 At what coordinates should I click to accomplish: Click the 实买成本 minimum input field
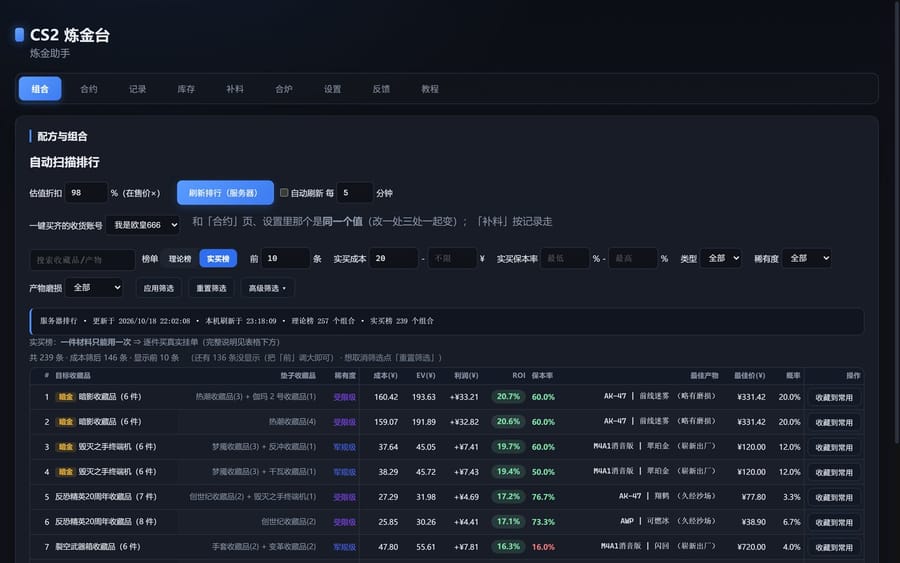pyautogui.click(x=394, y=259)
